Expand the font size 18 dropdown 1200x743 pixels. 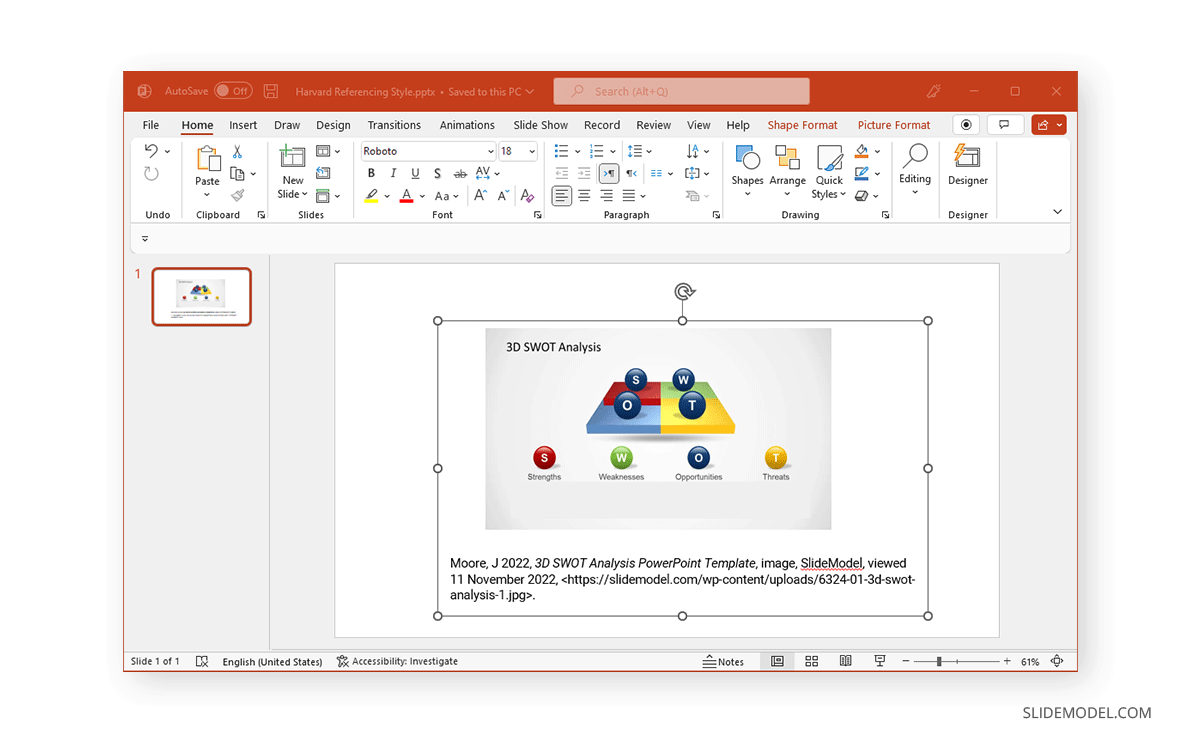(530, 150)
